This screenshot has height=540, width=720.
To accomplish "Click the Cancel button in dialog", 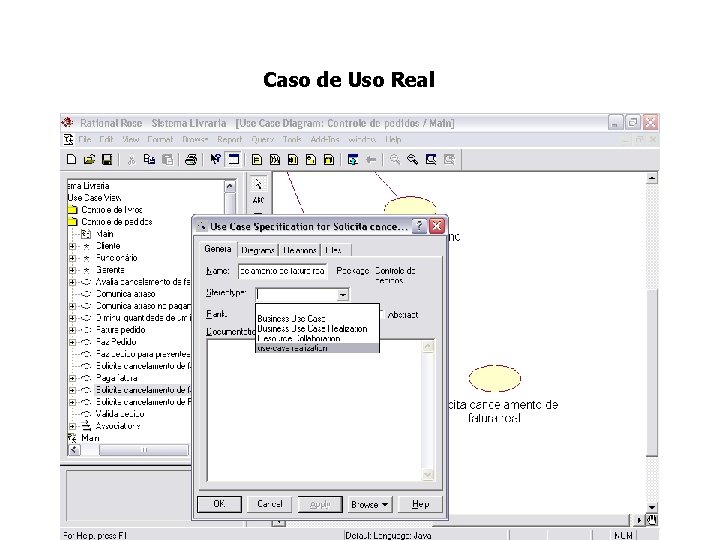I will click(x=270, y=504).
